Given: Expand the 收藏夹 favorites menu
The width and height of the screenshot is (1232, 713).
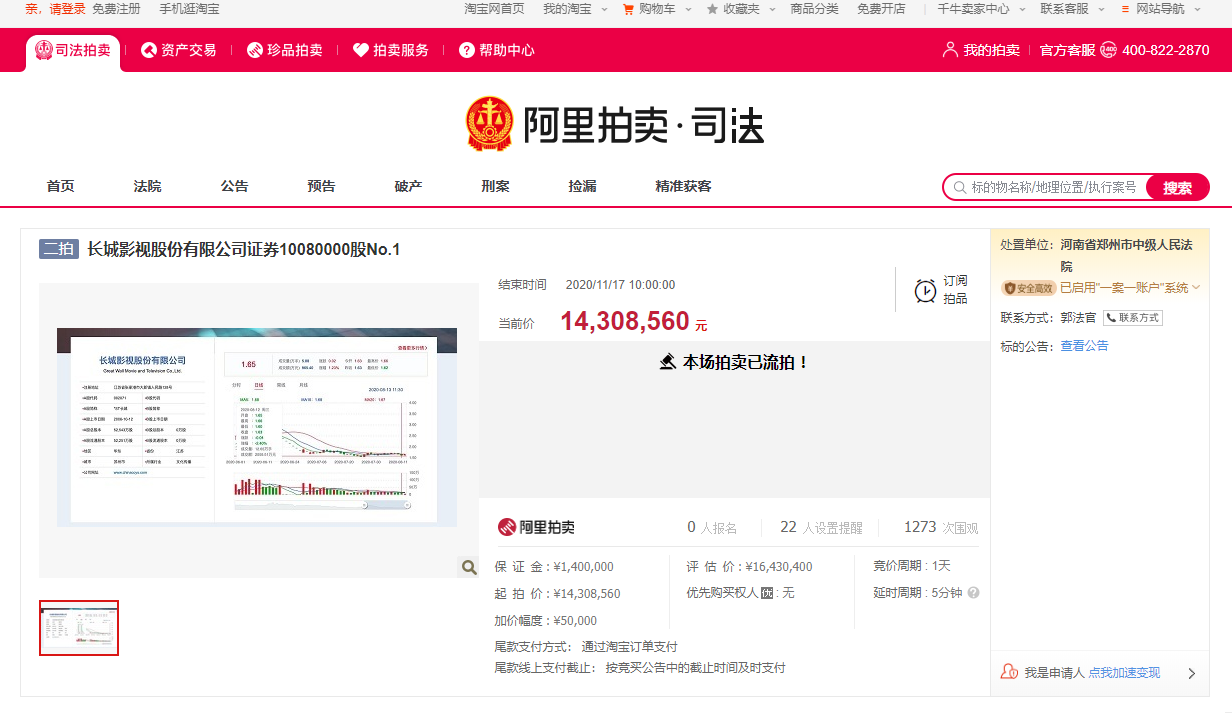Looking at the screenshot, I should coord(739,9).
